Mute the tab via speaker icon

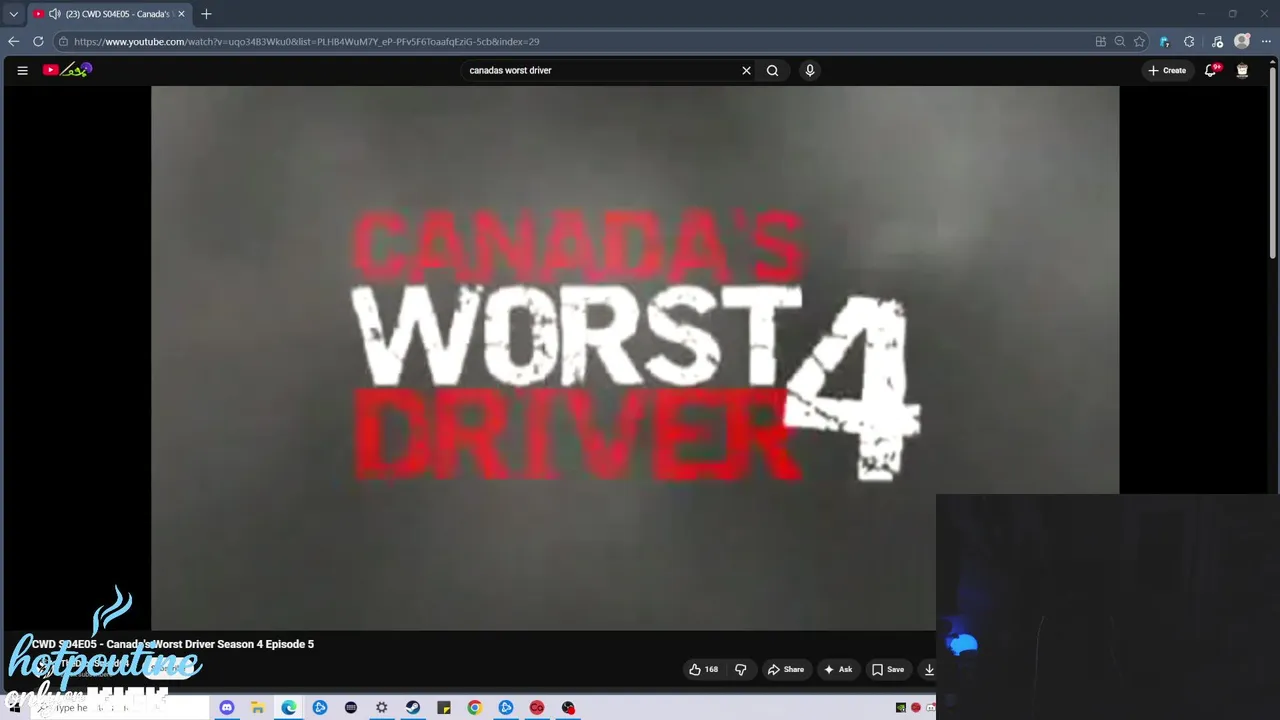click(x=54, y=14)
